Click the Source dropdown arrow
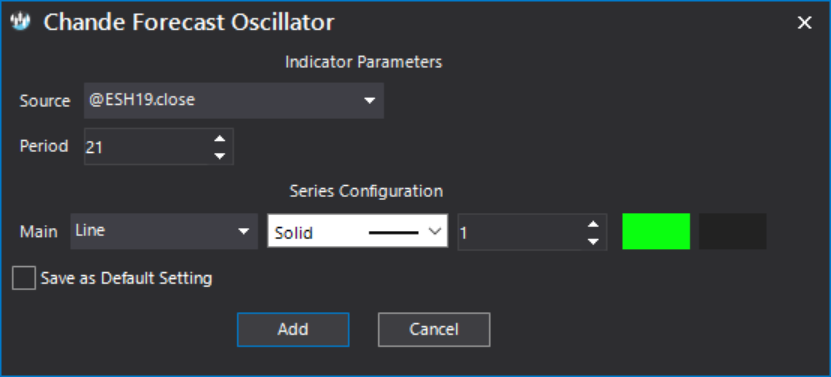This screenshot has height=377, width=831. pos(369,100)
